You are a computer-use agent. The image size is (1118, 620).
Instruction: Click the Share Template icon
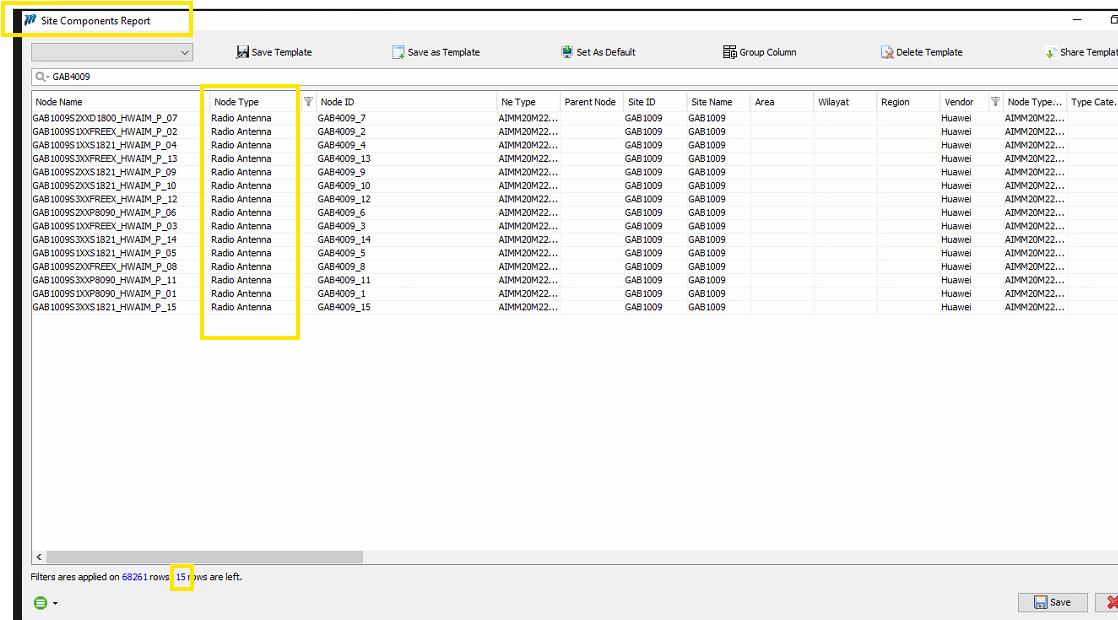tap(1050, 52)
